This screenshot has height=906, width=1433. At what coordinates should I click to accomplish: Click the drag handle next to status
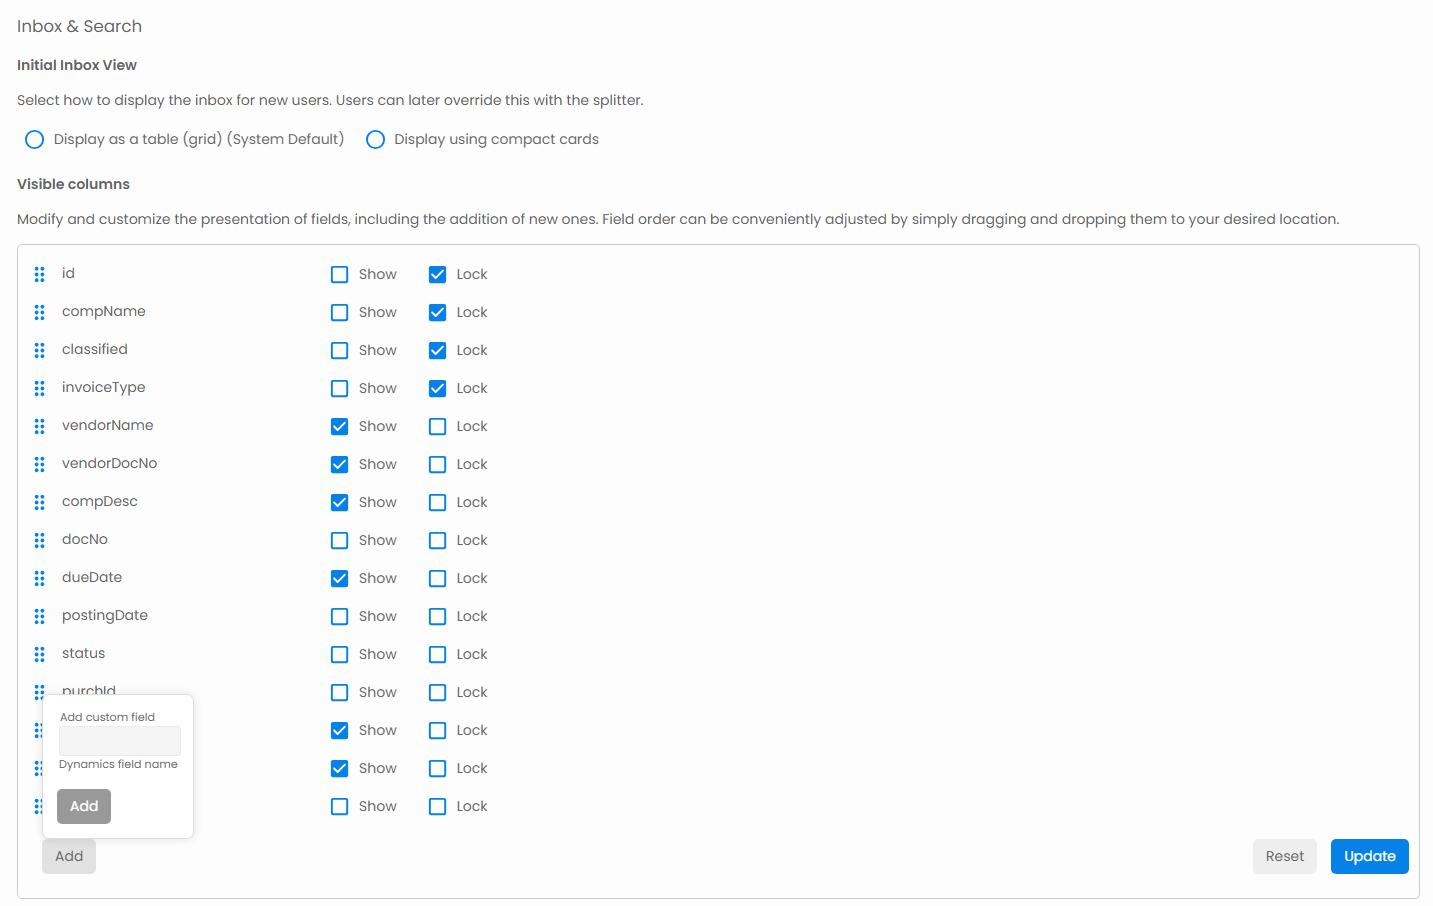40,654
